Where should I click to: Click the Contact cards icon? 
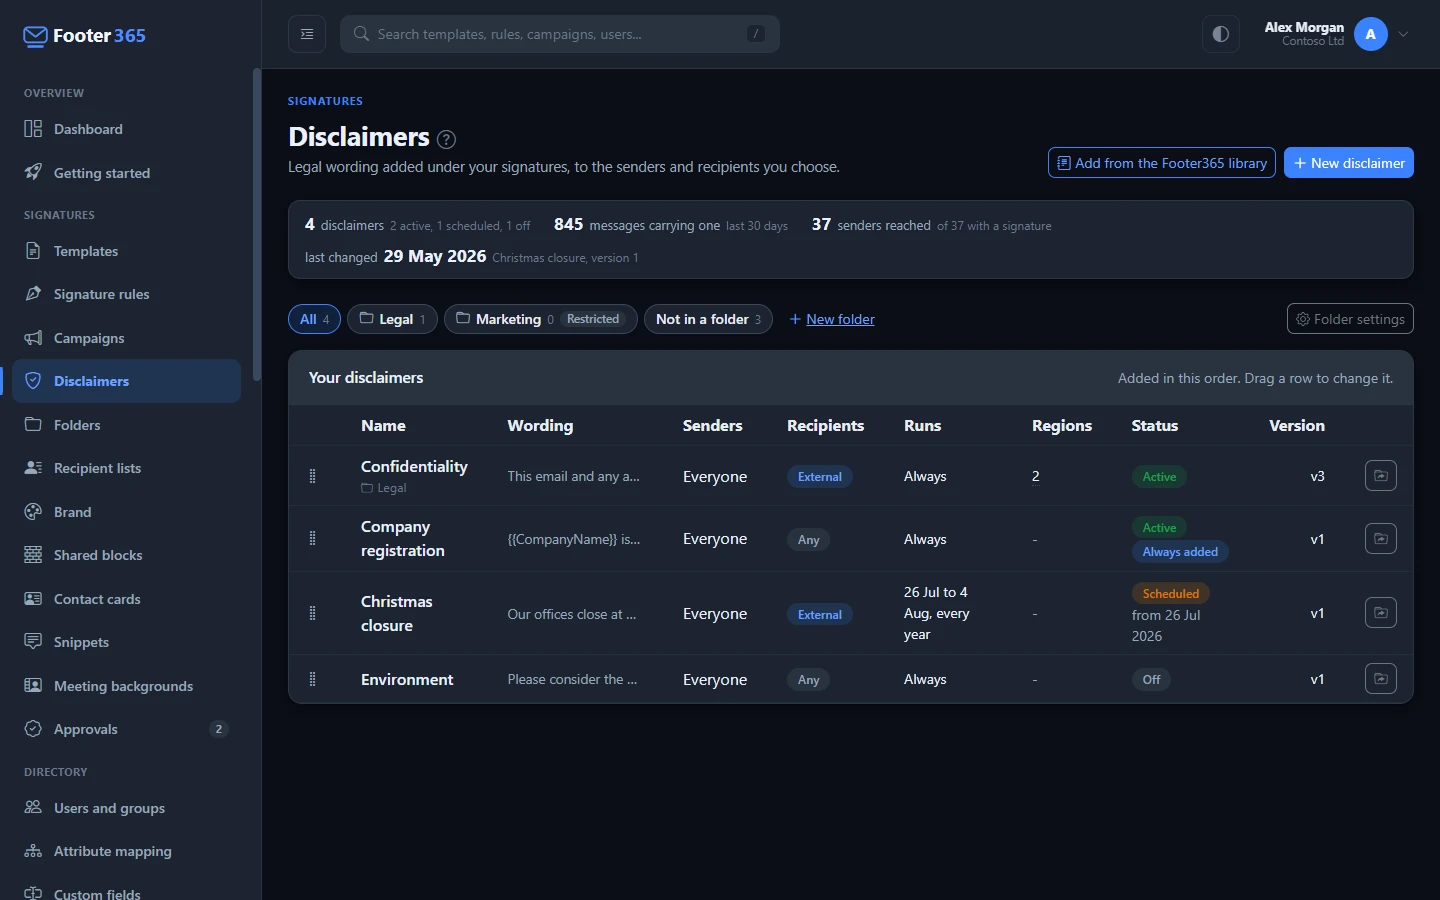click(x=33, y=599)
